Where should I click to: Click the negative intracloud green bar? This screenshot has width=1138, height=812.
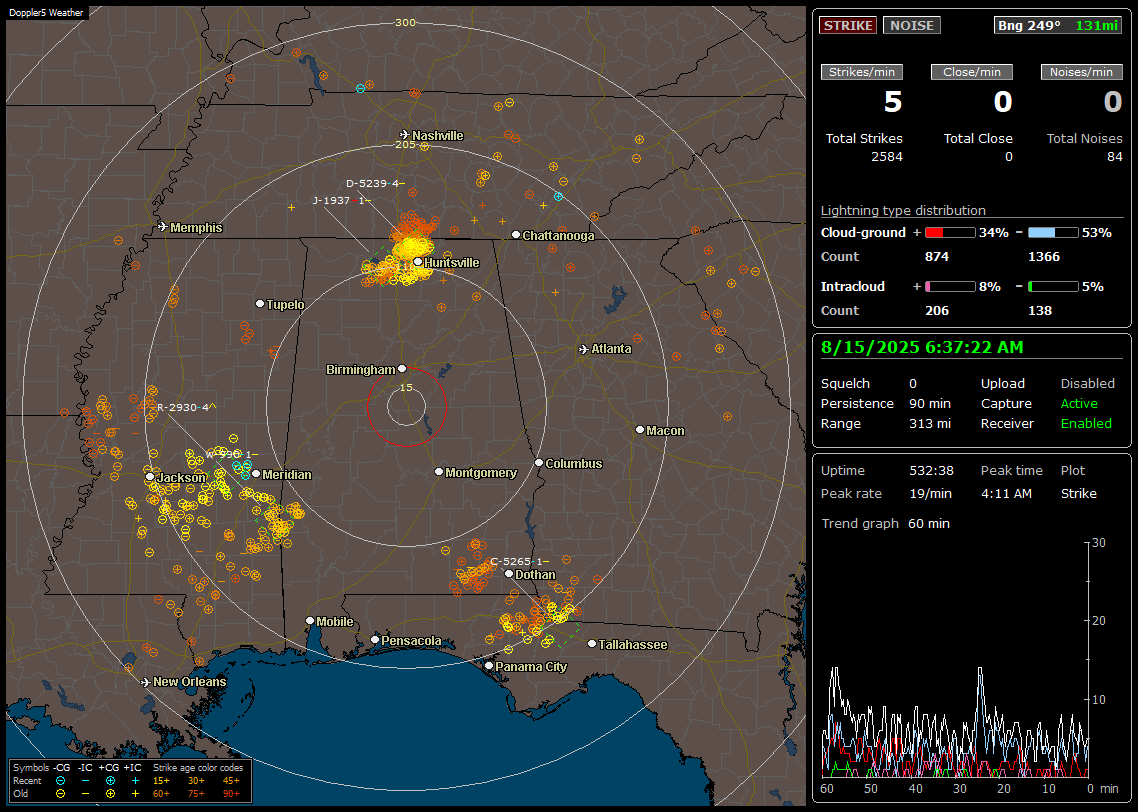coord(1053,287)
